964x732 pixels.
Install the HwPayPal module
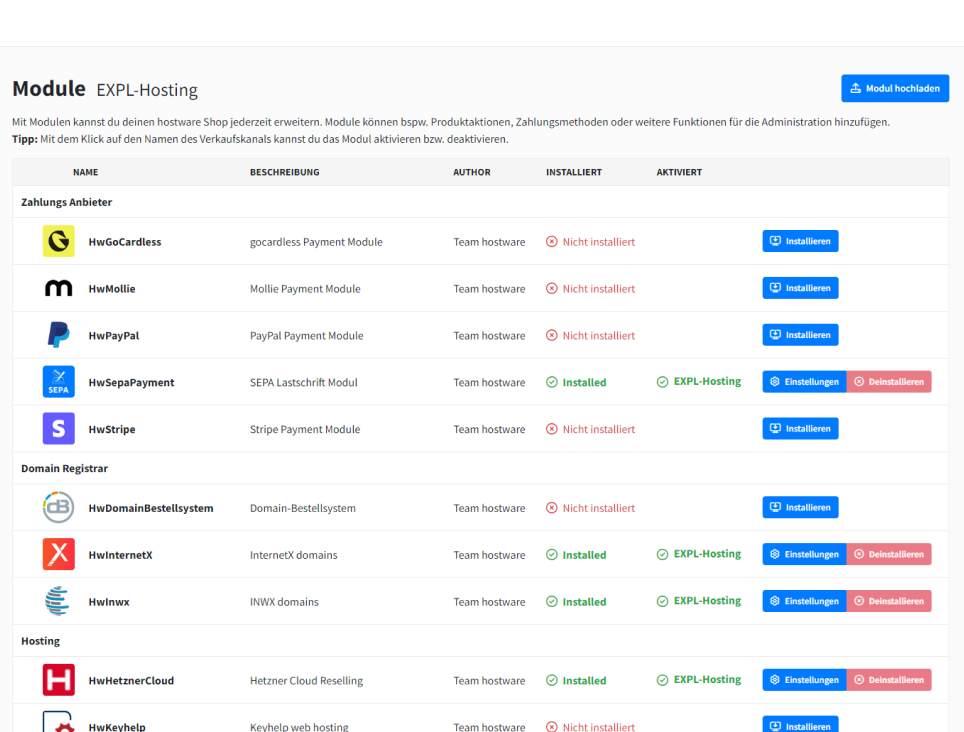(800, 335)
